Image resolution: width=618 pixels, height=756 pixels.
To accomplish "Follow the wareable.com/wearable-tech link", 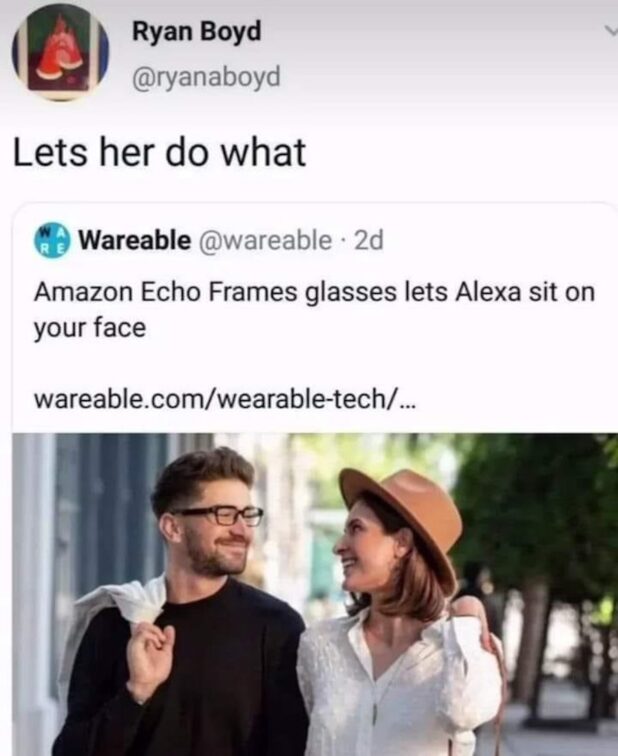I will click(x=224, y=399).
